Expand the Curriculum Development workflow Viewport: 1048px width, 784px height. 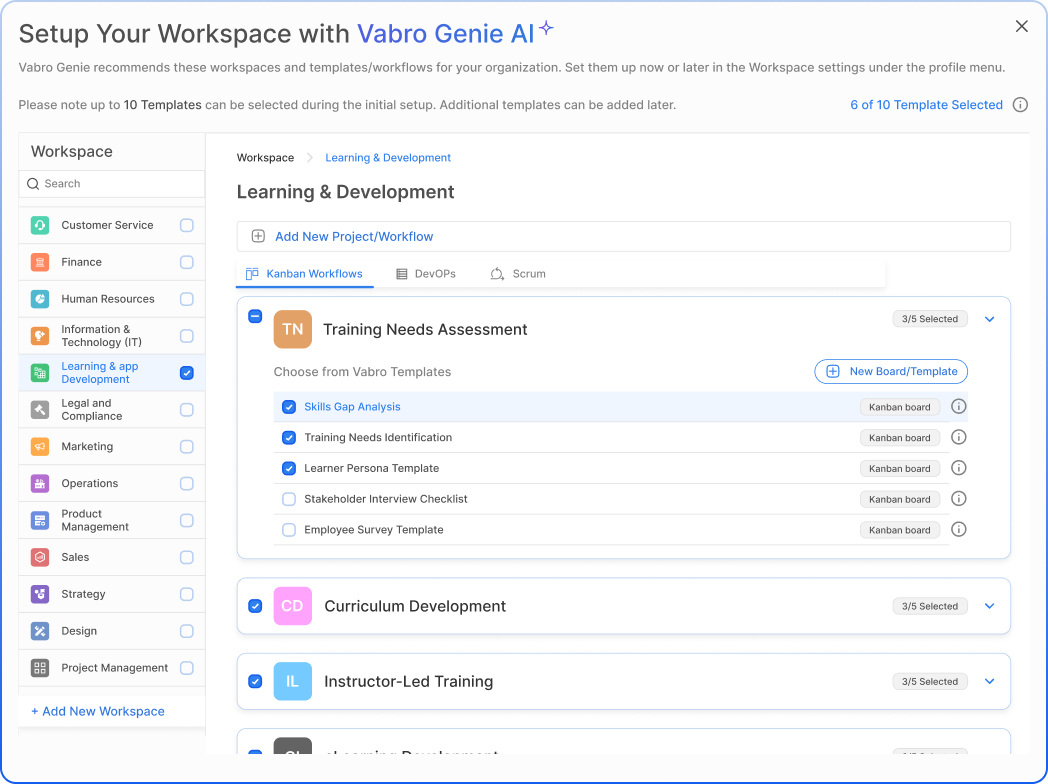pyautogui.click(x=990, y=606)
